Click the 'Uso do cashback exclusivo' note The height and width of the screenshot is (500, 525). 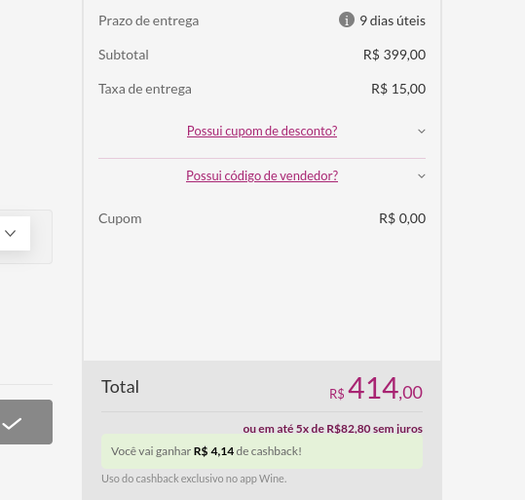coord(194,479)
